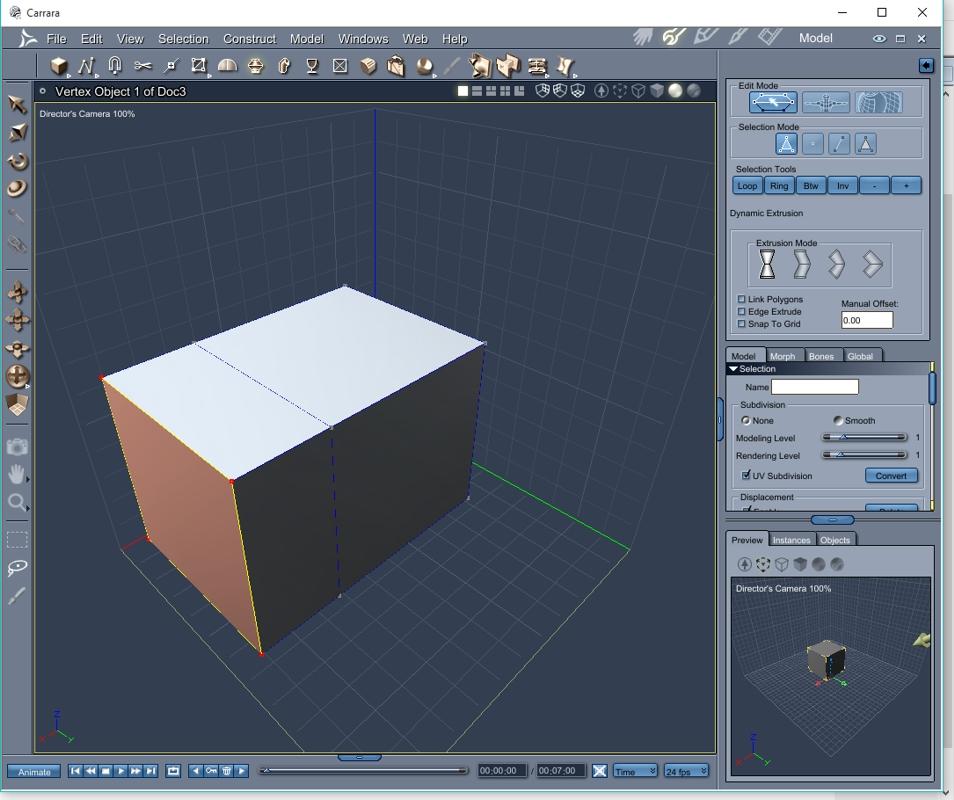Choose polygon edit mode with pointer
954x800 pixels.
[x=773, y=102]
